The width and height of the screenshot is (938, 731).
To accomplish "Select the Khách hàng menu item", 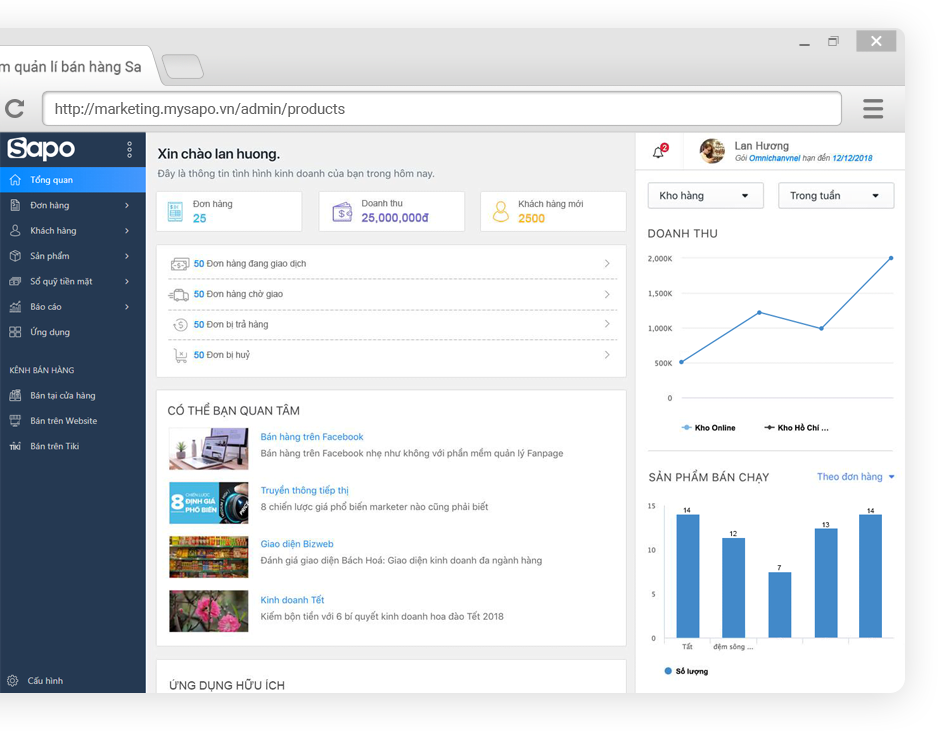I will coord(72,230).
